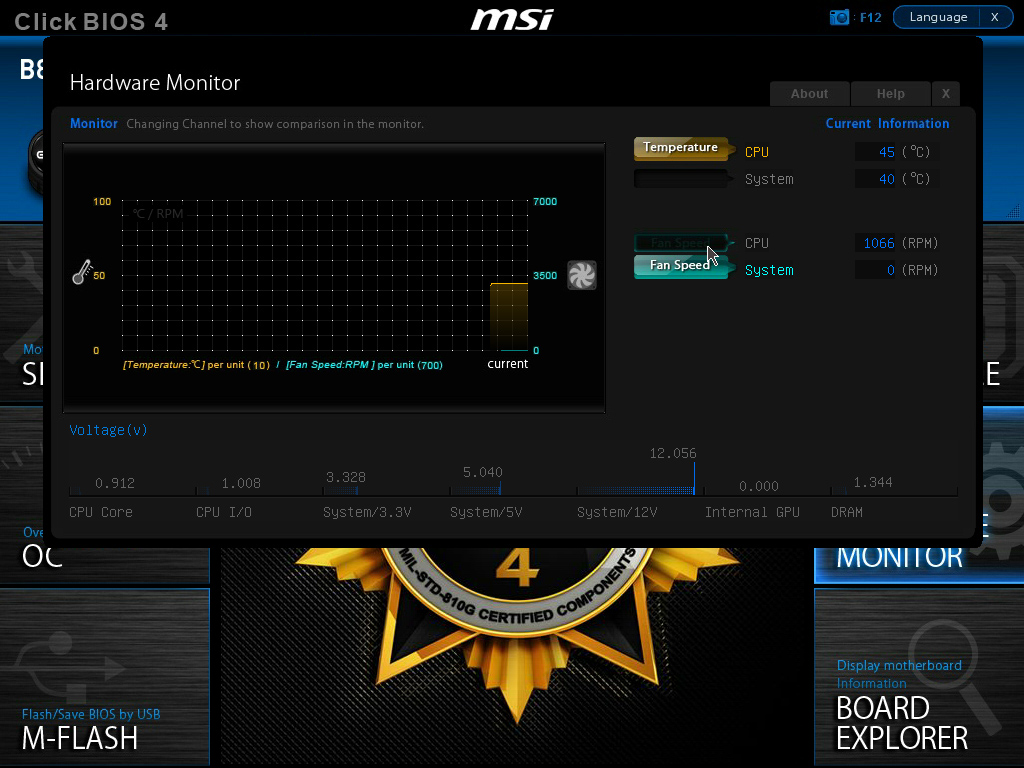
Task: Click the 'current' label under graph
Action: point(507,364)
